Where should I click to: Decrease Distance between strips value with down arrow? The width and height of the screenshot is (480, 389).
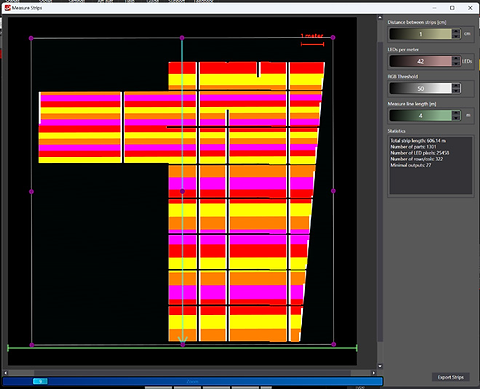tap(456, 36)
